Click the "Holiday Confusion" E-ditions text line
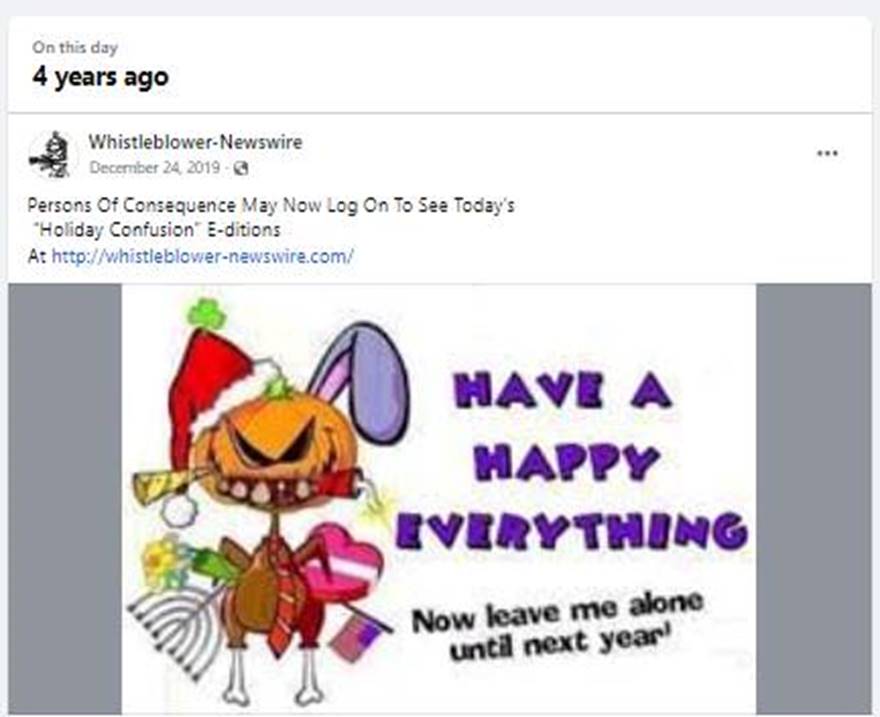Viewport: 880px width, 717px height. click(155, 230)
